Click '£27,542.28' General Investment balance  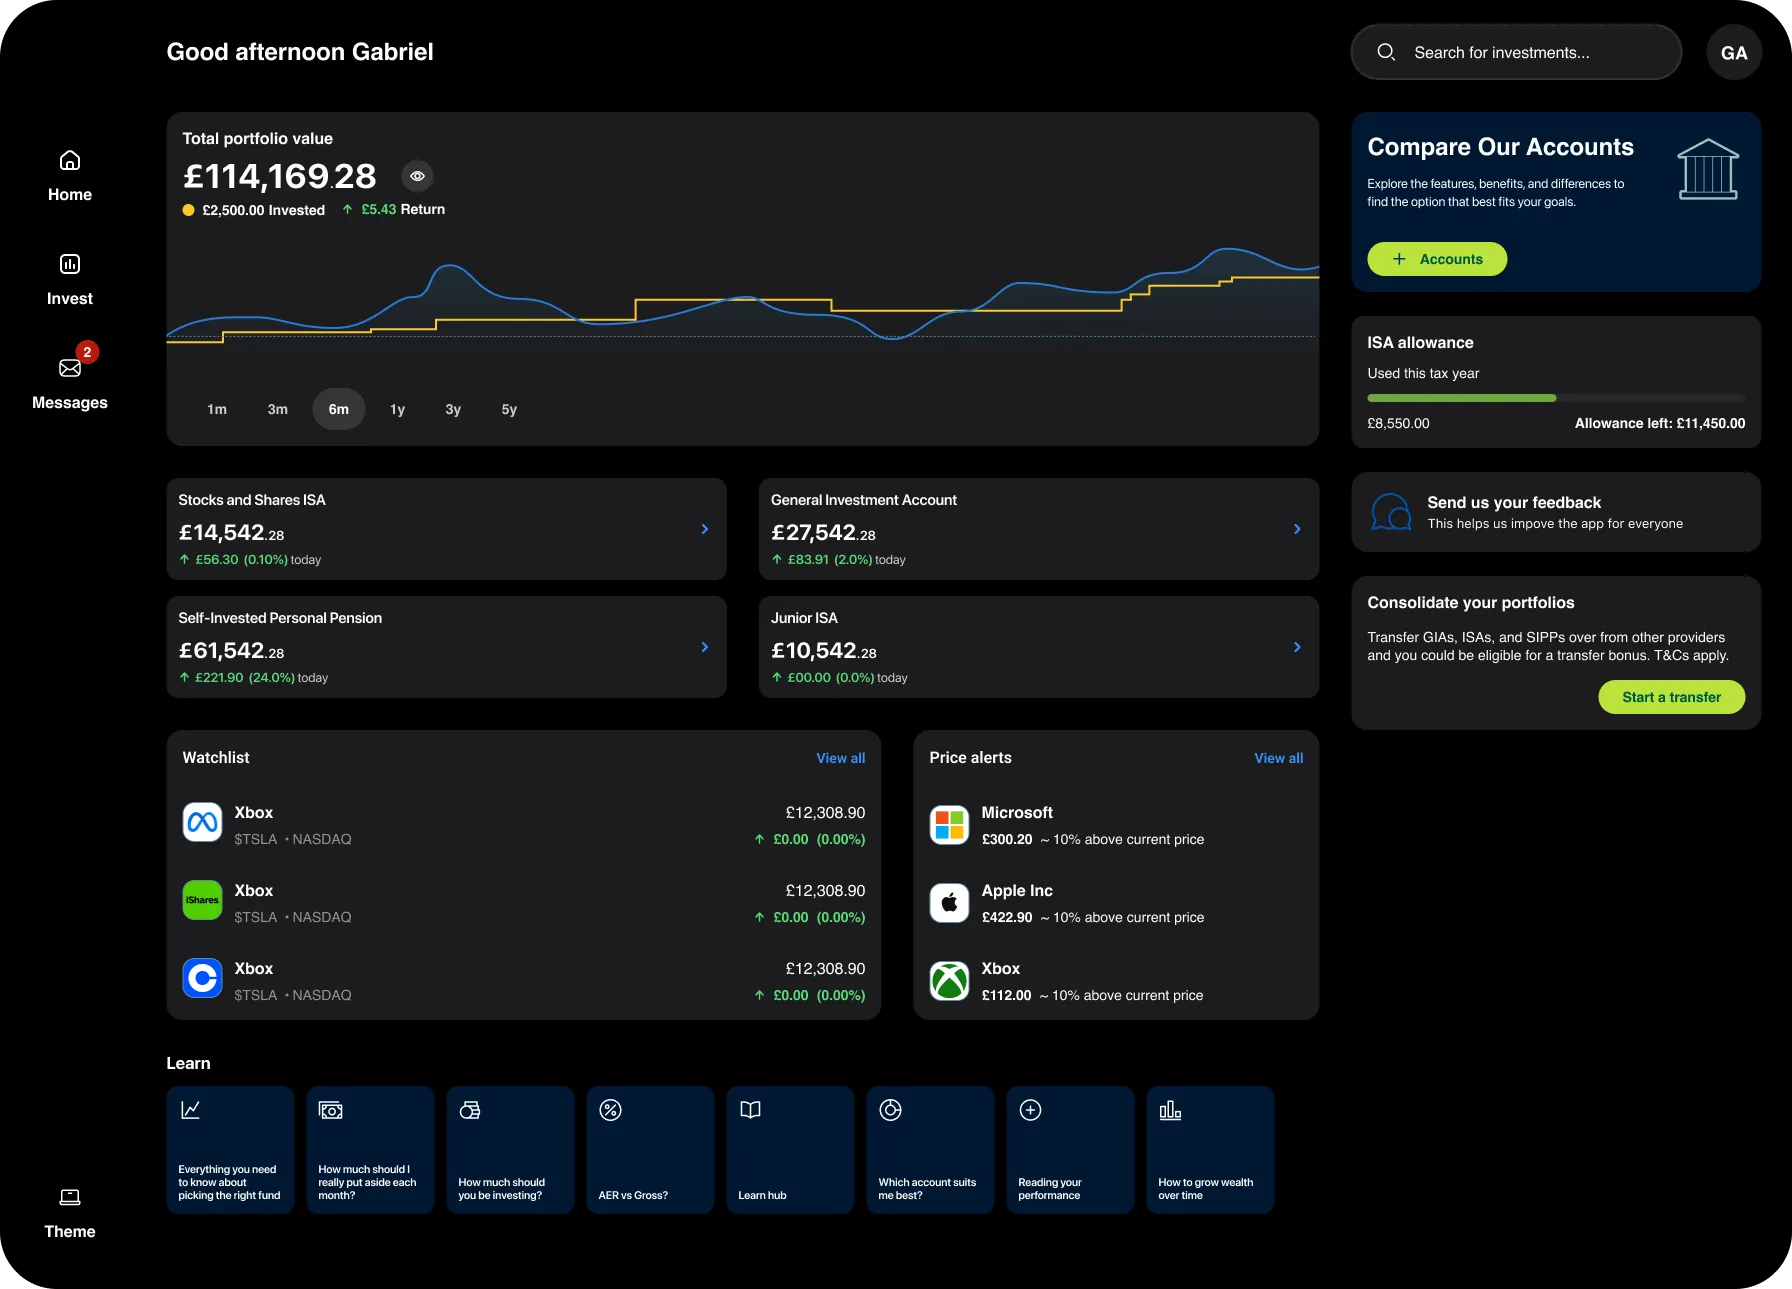point(823,532)
